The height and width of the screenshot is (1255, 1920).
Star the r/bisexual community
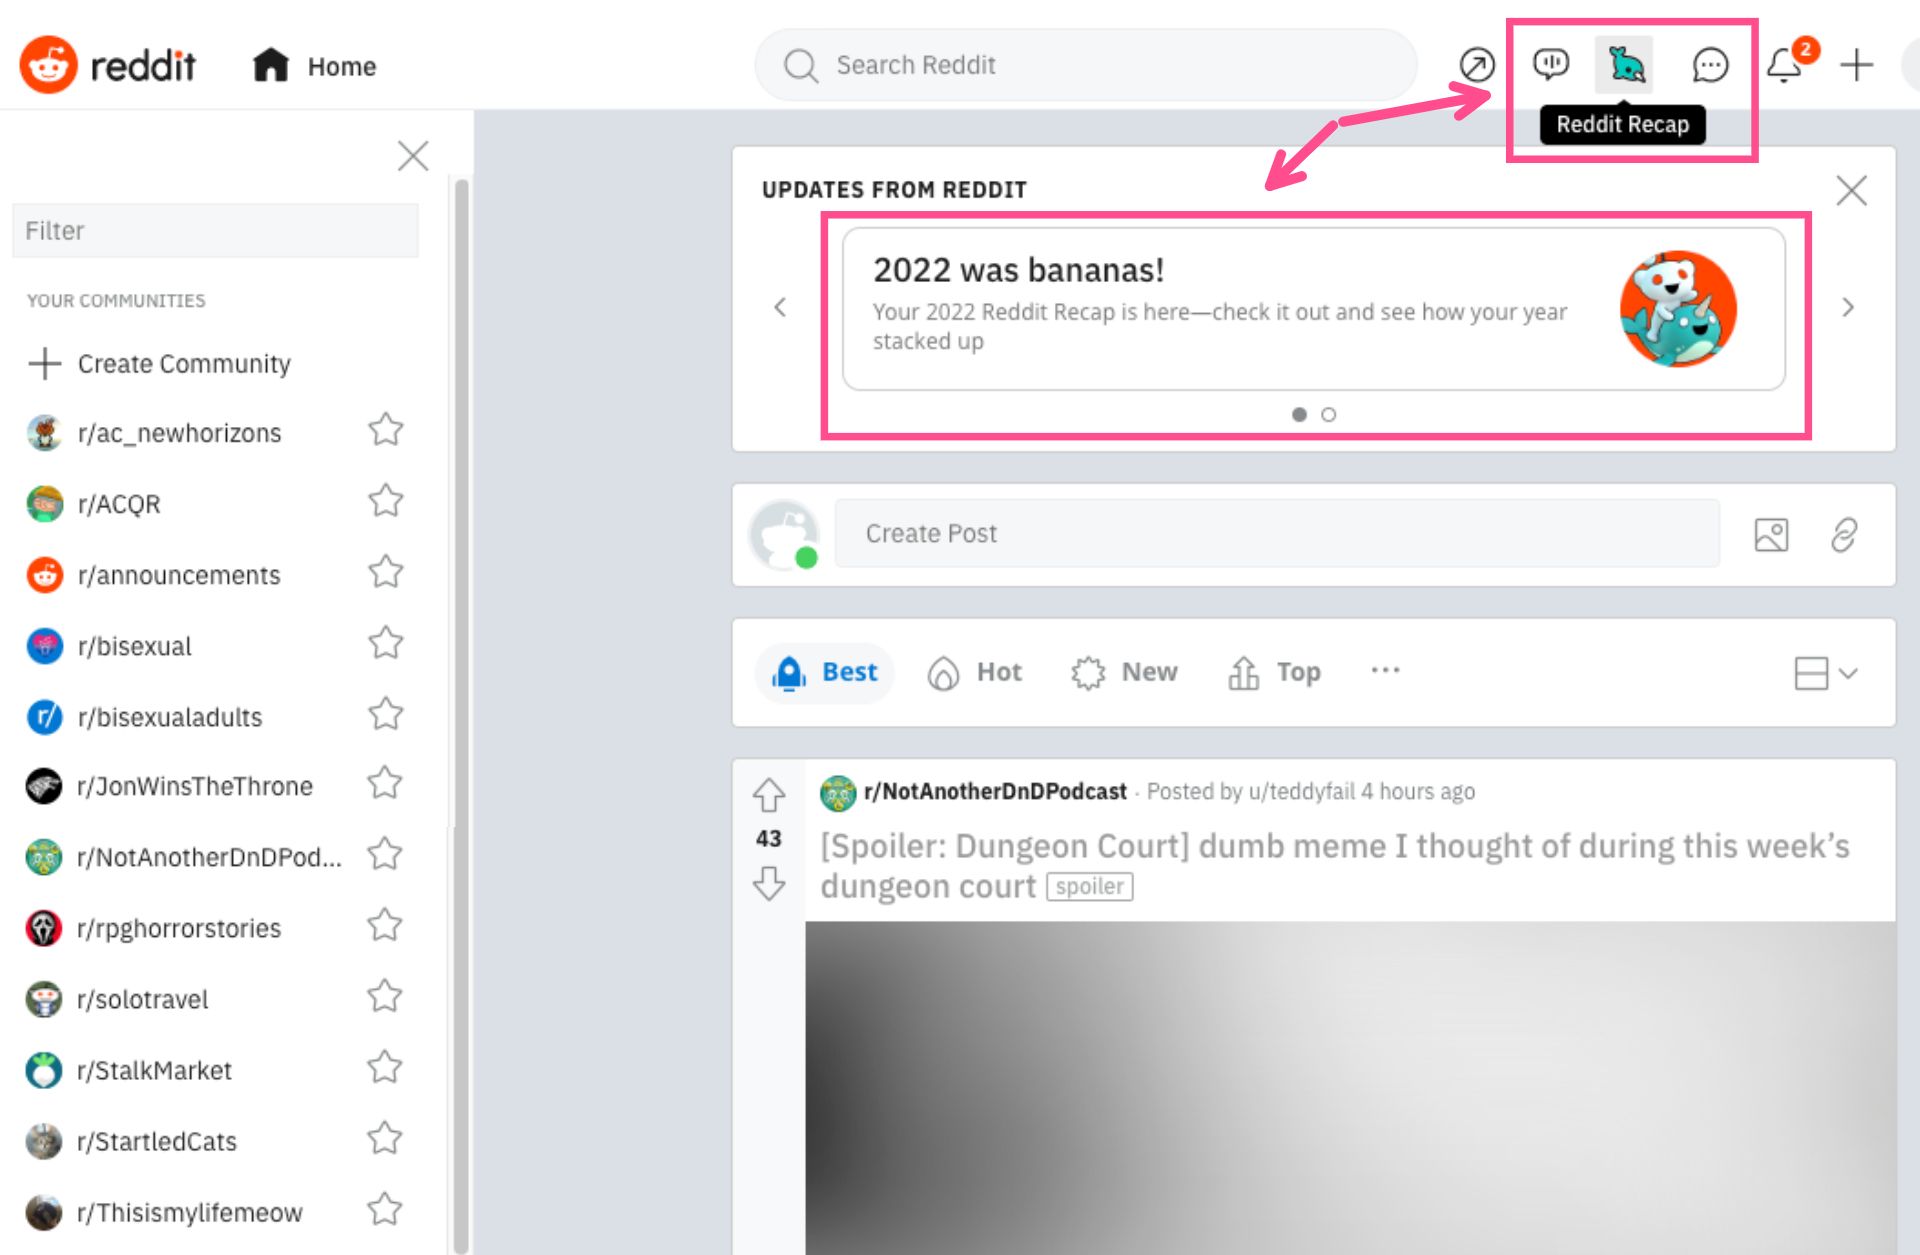click(386, 644)
